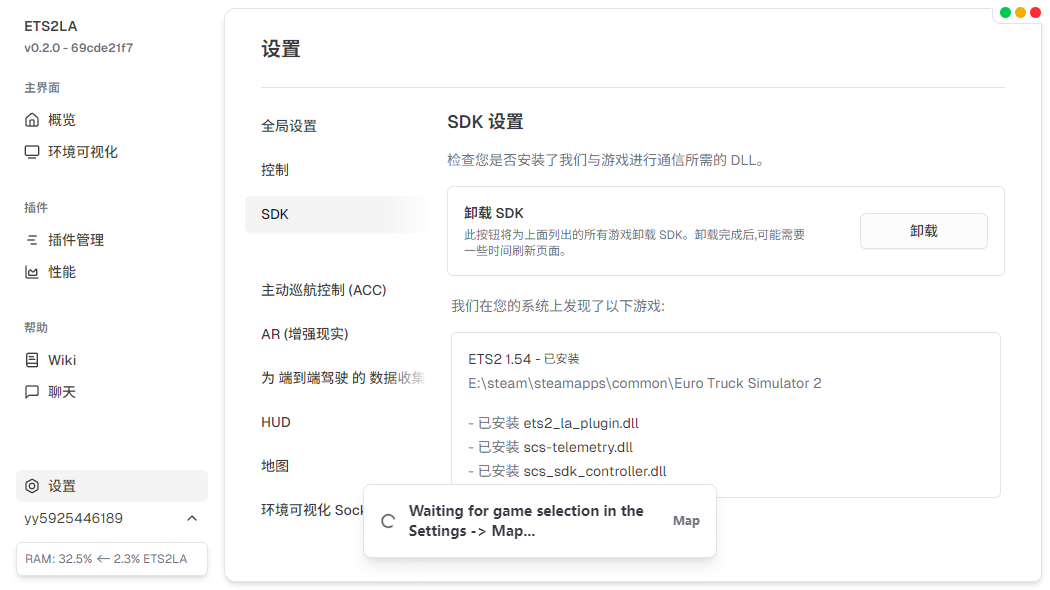Click the home icon beside 概览

31,120
